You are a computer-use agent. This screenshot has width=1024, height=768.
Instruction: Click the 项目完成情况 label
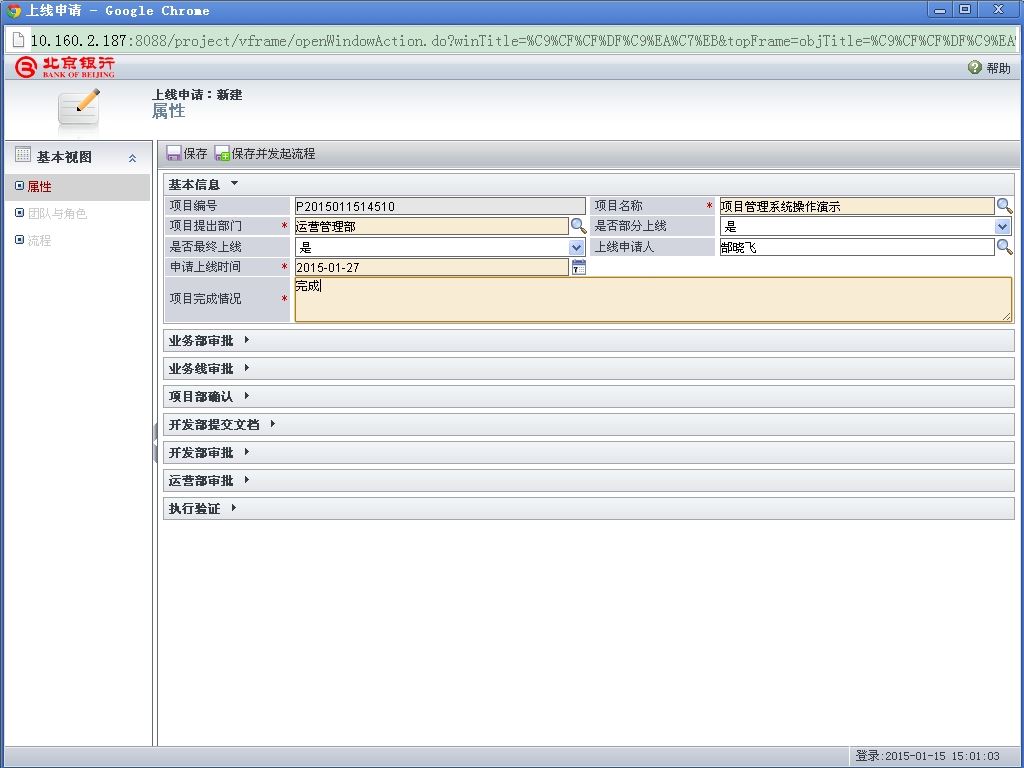coord(206,298)
